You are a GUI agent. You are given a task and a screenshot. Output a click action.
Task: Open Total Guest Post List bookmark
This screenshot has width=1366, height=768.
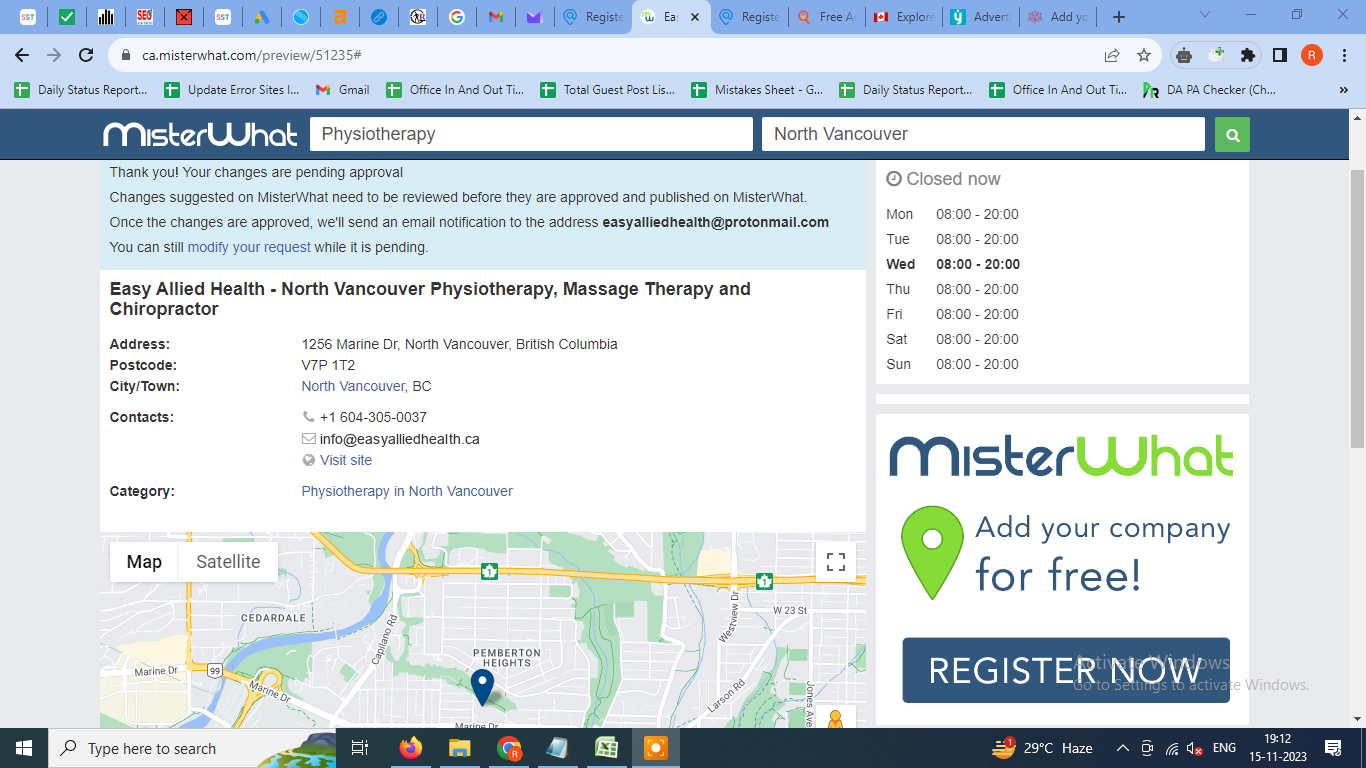coord(608,90)
